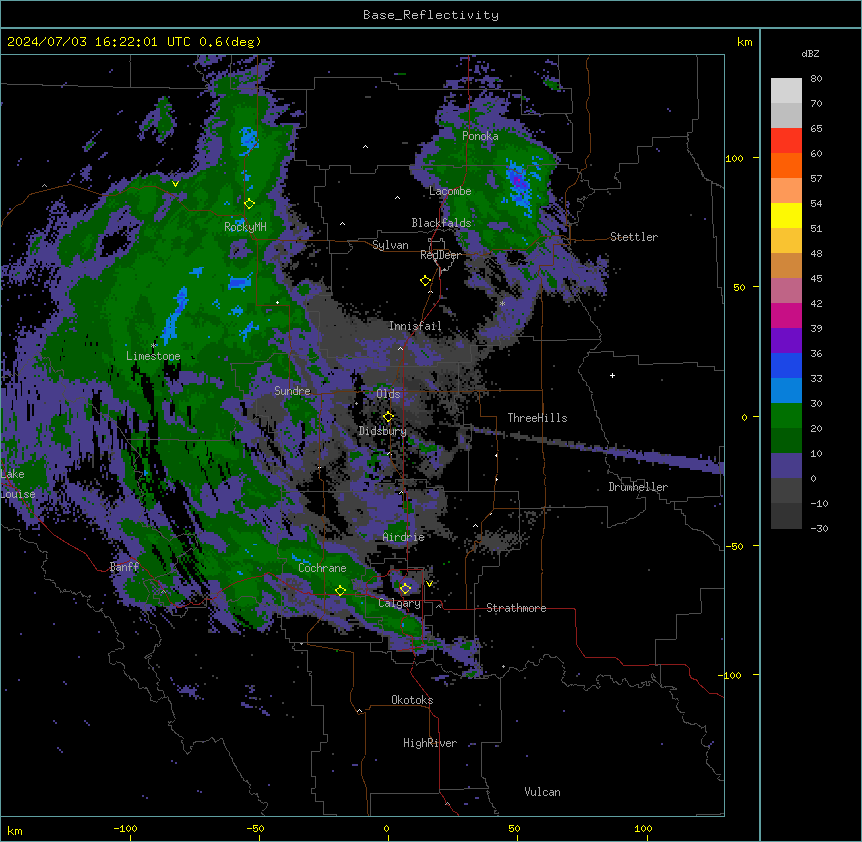
Task: Click the white asterisk marker southeast of RedDeer
Action: pos(502,303)
